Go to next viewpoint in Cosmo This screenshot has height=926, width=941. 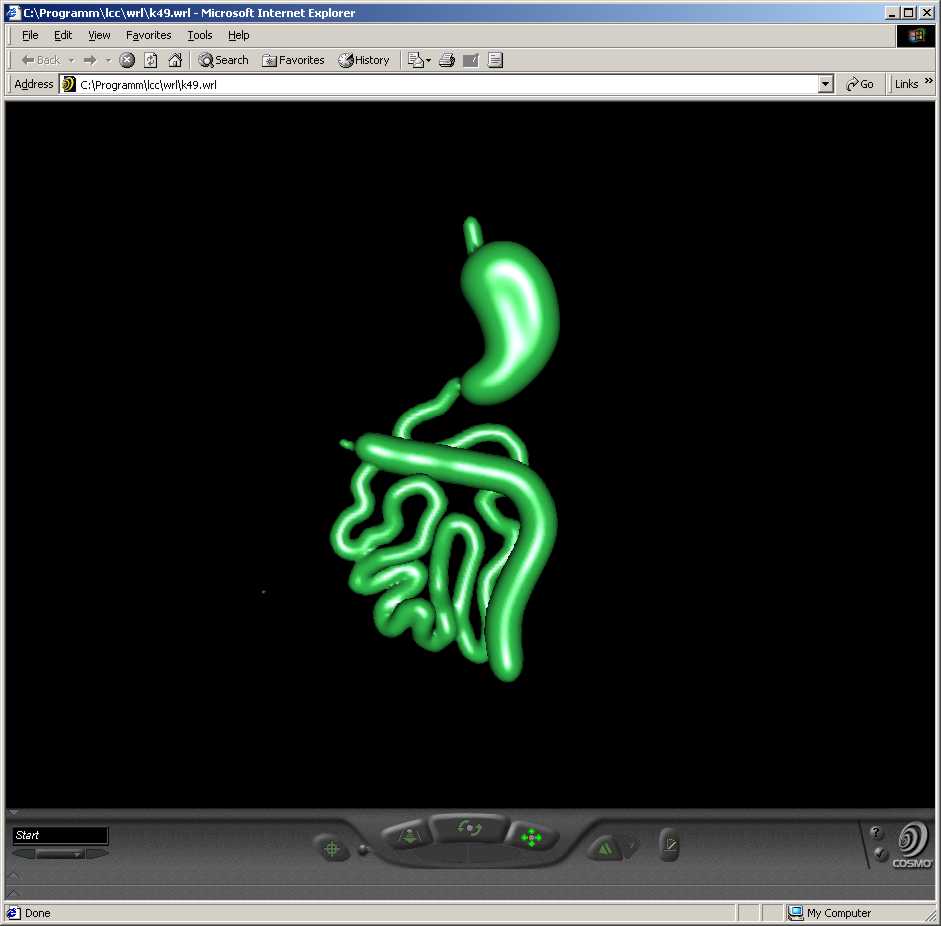(97, 853)
